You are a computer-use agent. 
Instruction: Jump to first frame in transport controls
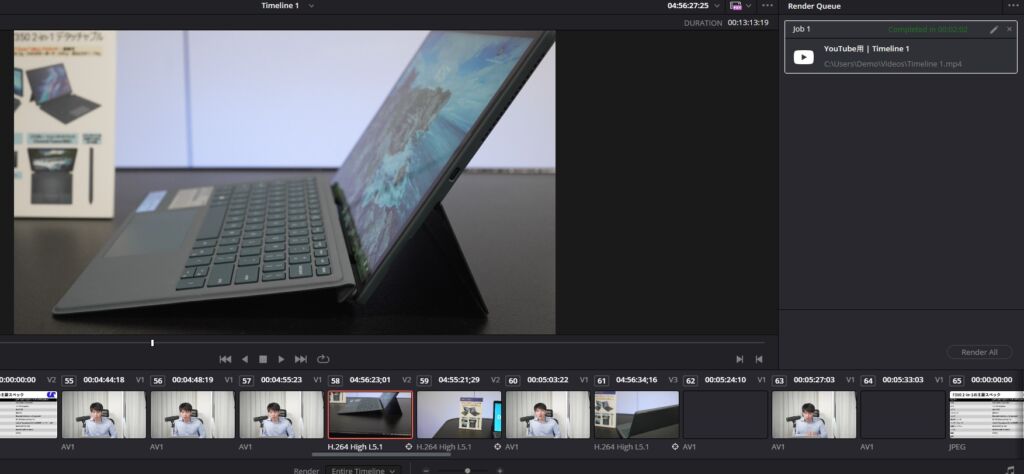click(225, 359)
